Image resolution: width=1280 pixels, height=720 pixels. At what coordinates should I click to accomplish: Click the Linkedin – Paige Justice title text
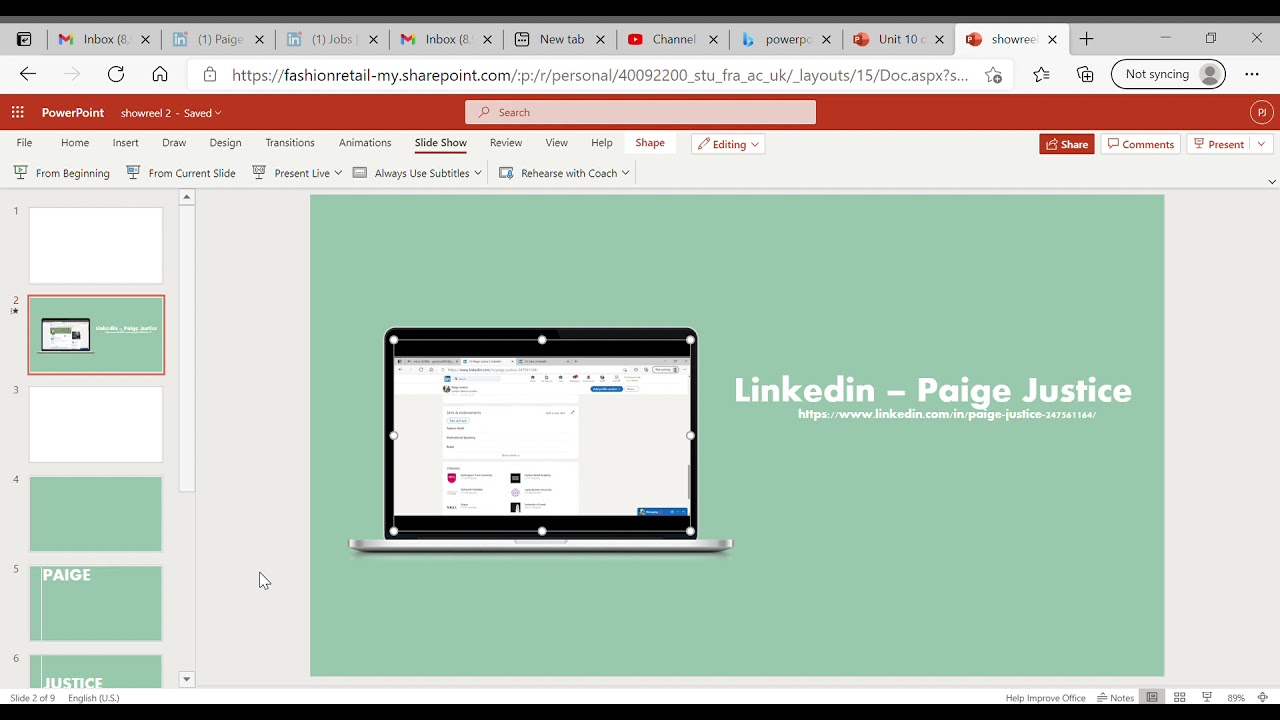point(933,390)
